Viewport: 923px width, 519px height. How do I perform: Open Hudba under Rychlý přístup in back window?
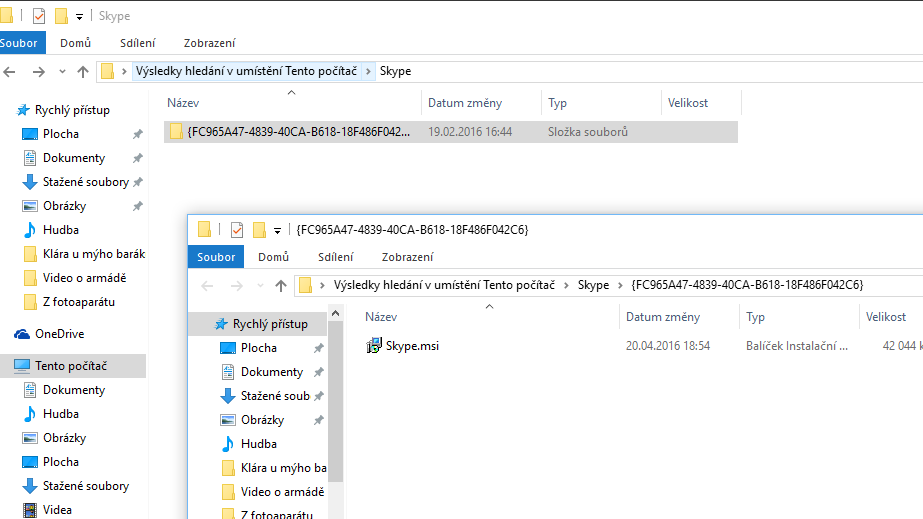(61, 230)
